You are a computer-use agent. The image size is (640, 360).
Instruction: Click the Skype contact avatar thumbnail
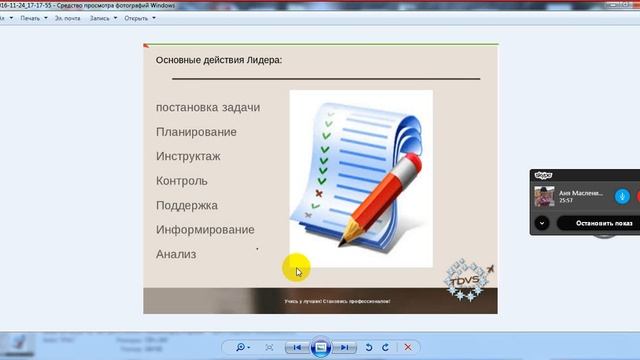click(544, 196)
